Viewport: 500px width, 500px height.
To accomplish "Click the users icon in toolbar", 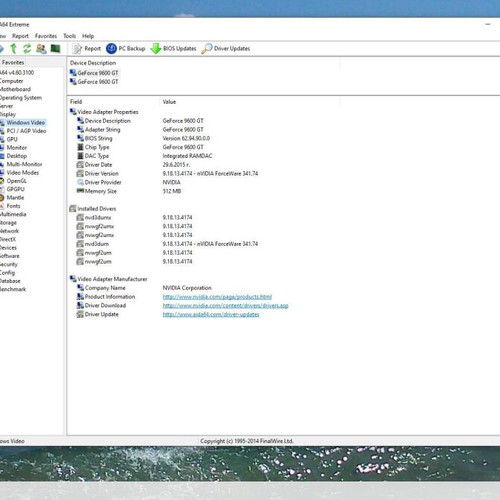I will [41, 49].
